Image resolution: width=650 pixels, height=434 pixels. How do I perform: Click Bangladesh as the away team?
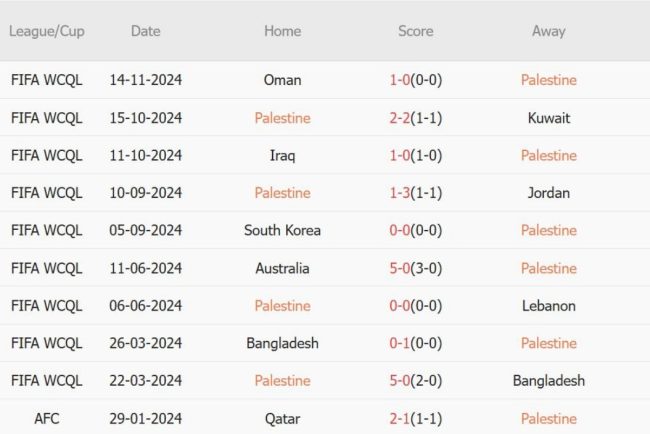548,381
